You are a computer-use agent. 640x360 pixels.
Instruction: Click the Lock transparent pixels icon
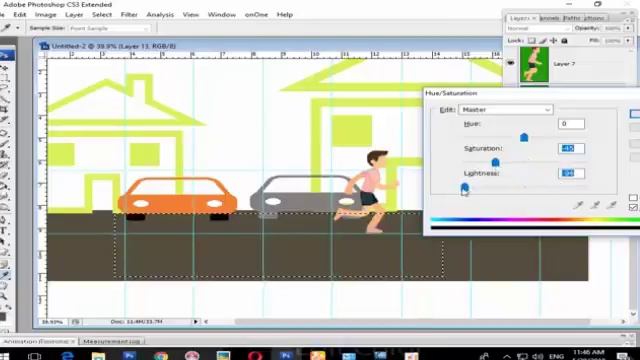[531, 40]
